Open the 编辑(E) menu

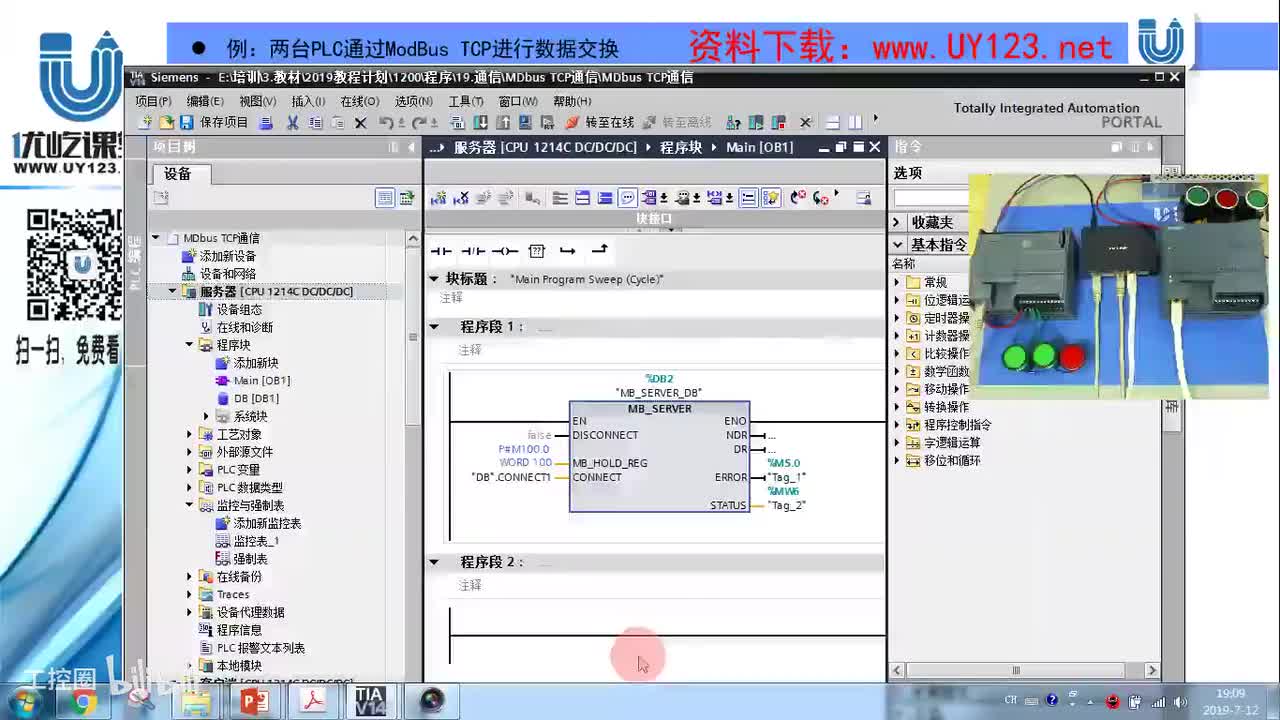coord(205,101)
